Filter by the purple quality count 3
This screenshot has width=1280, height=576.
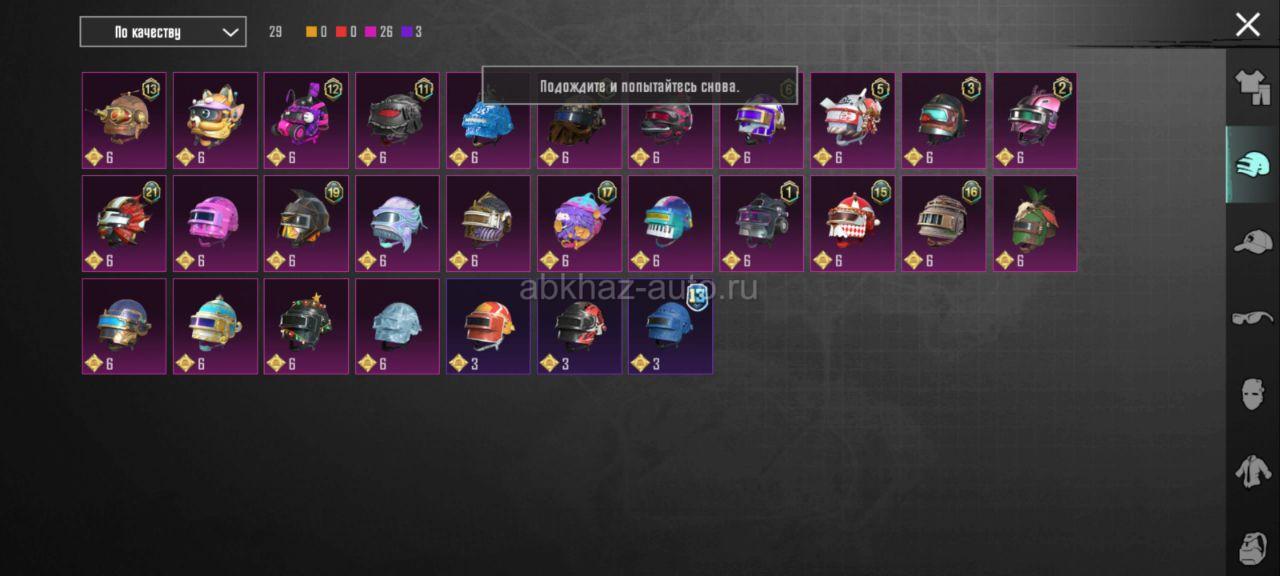411,32
